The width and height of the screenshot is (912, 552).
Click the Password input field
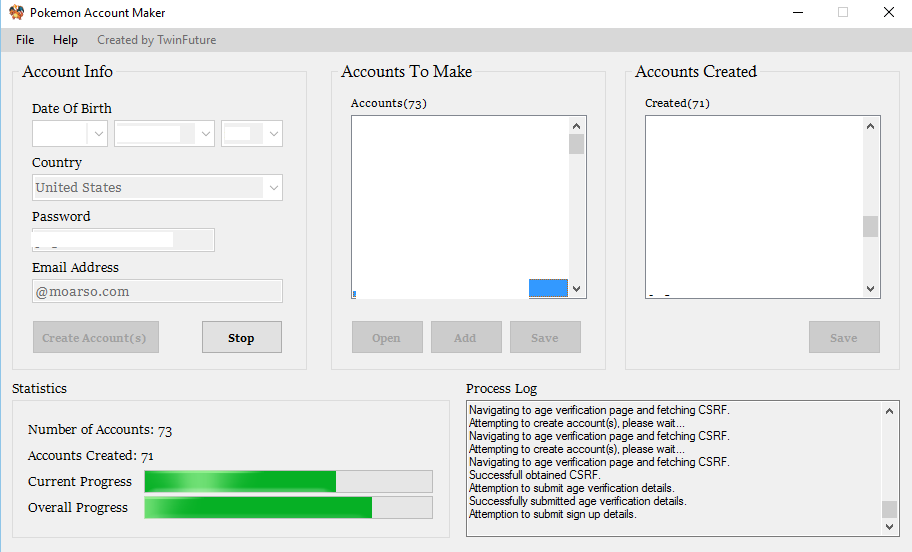[123, 240]
